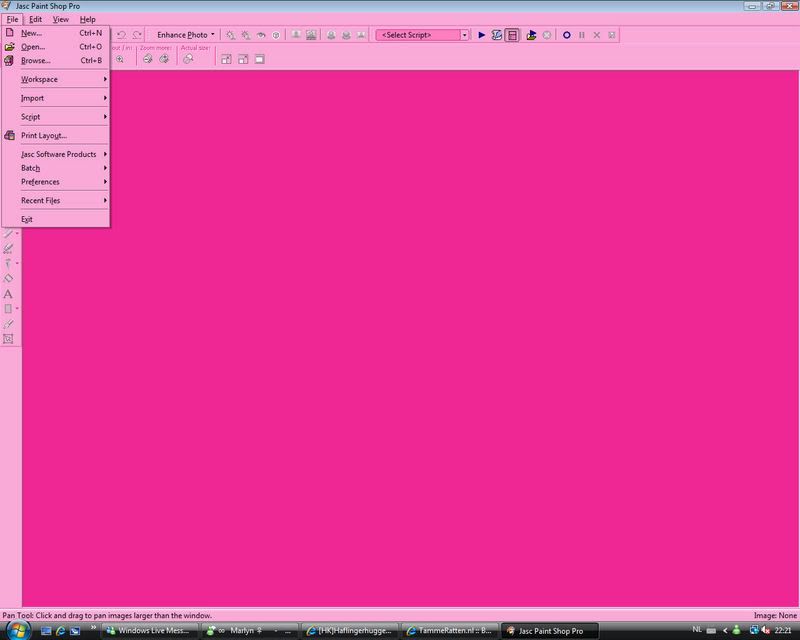Viewport: 800px width, 640px height.
Task: Expand the Import submenu
Action: tap(56, 98)
